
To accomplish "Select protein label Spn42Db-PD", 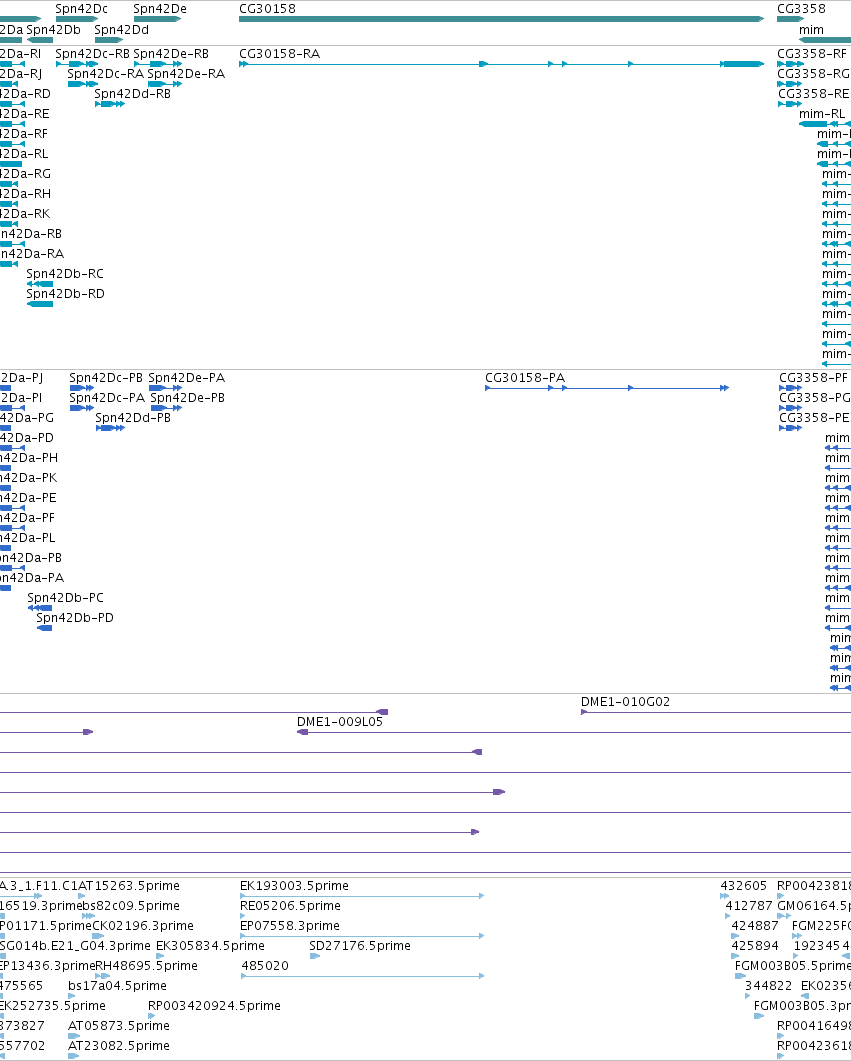I will pyautogui.click(x=75, y=618).
